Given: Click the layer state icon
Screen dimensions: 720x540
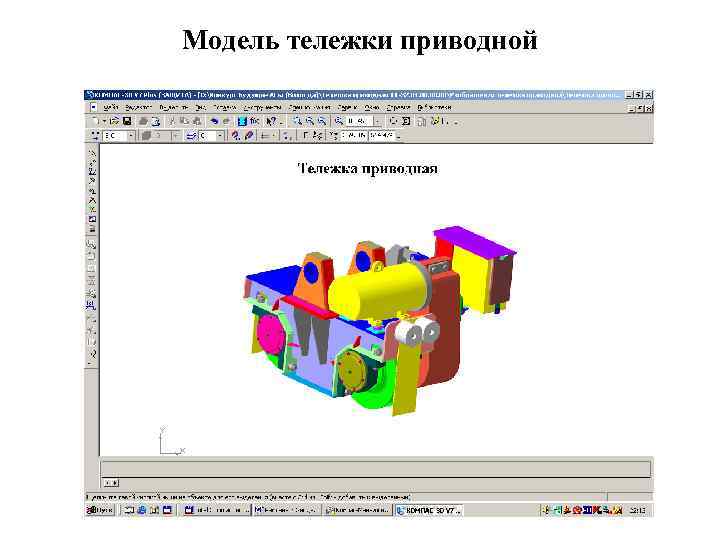Looking at the screenshot, I should tap(191, 136).
